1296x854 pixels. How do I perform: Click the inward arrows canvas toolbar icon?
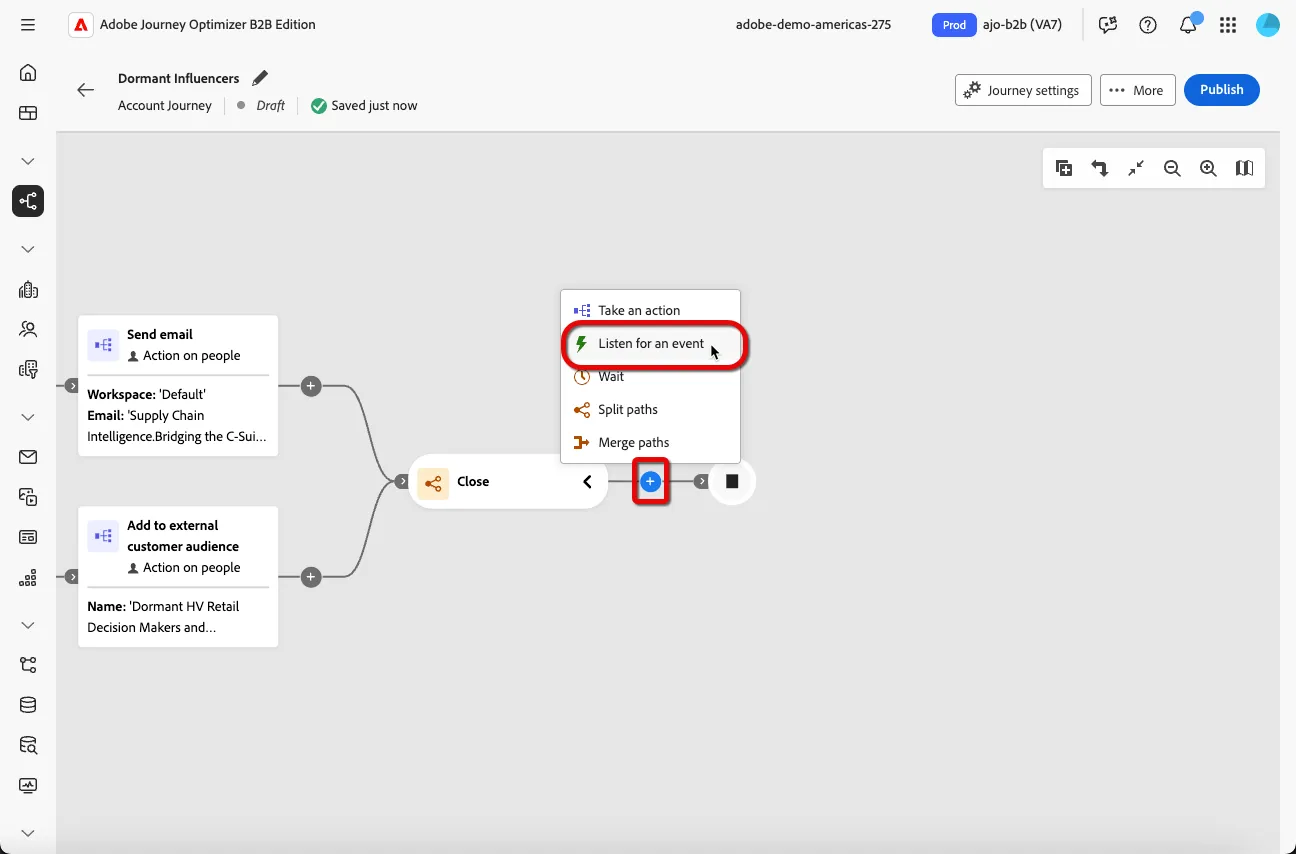[x=1136, y=169]
